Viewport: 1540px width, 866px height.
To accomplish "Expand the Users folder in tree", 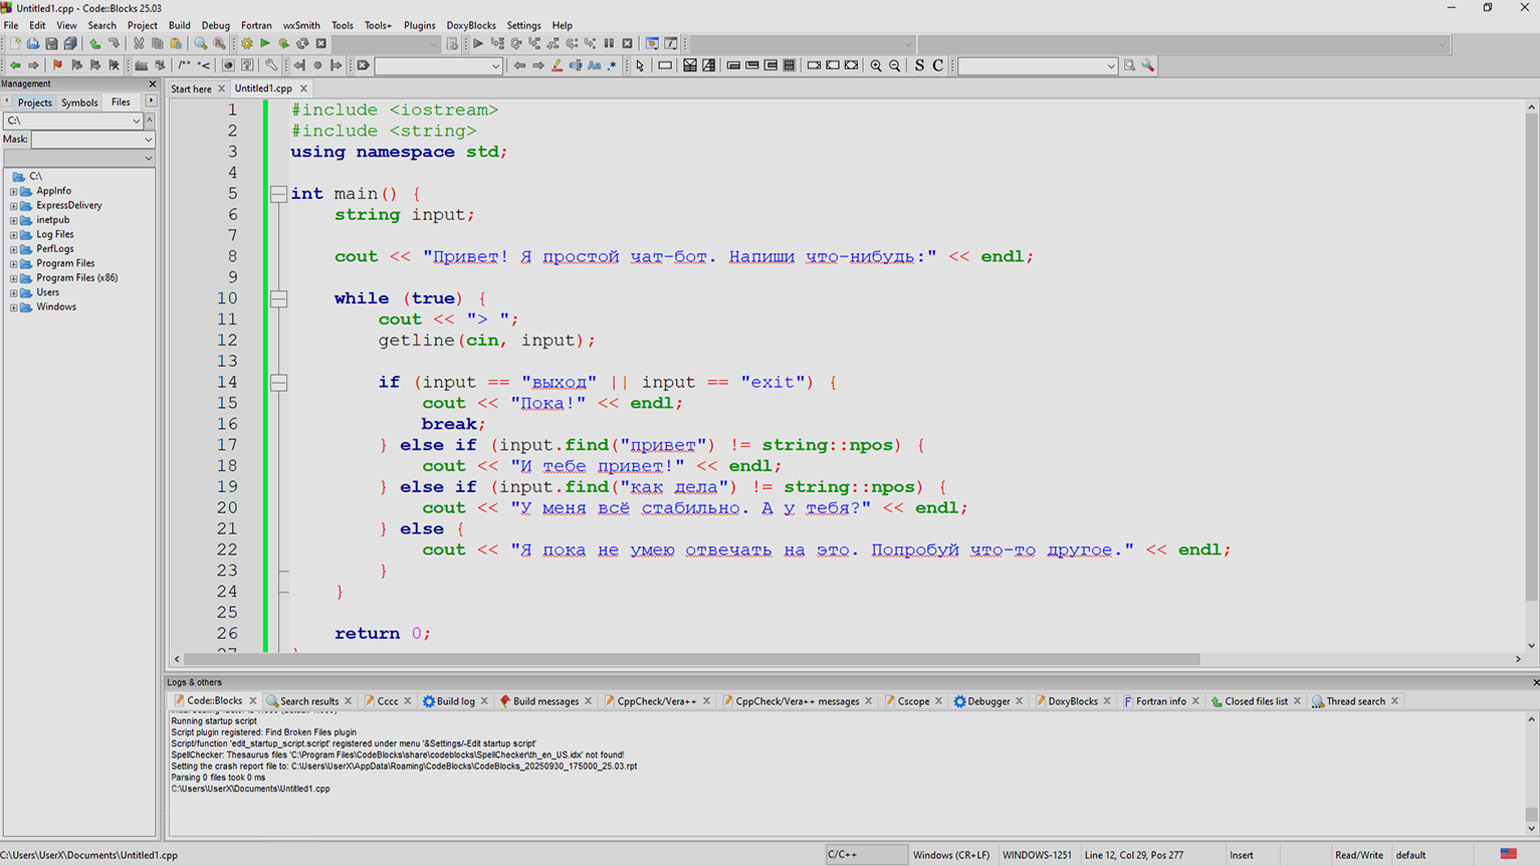I will click(x=14, y=293).
